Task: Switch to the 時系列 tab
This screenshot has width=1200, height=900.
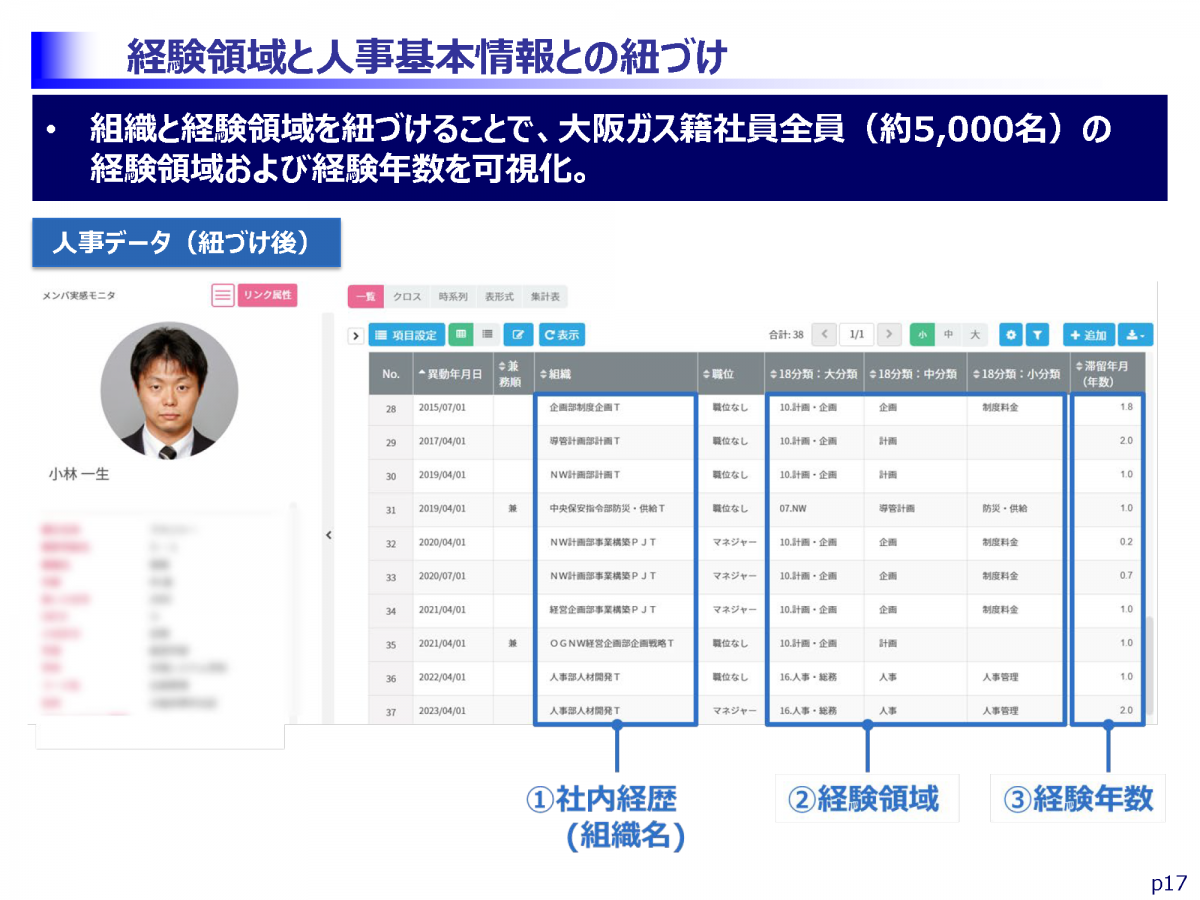Action: pyautogui.click(x=452, y=297)
